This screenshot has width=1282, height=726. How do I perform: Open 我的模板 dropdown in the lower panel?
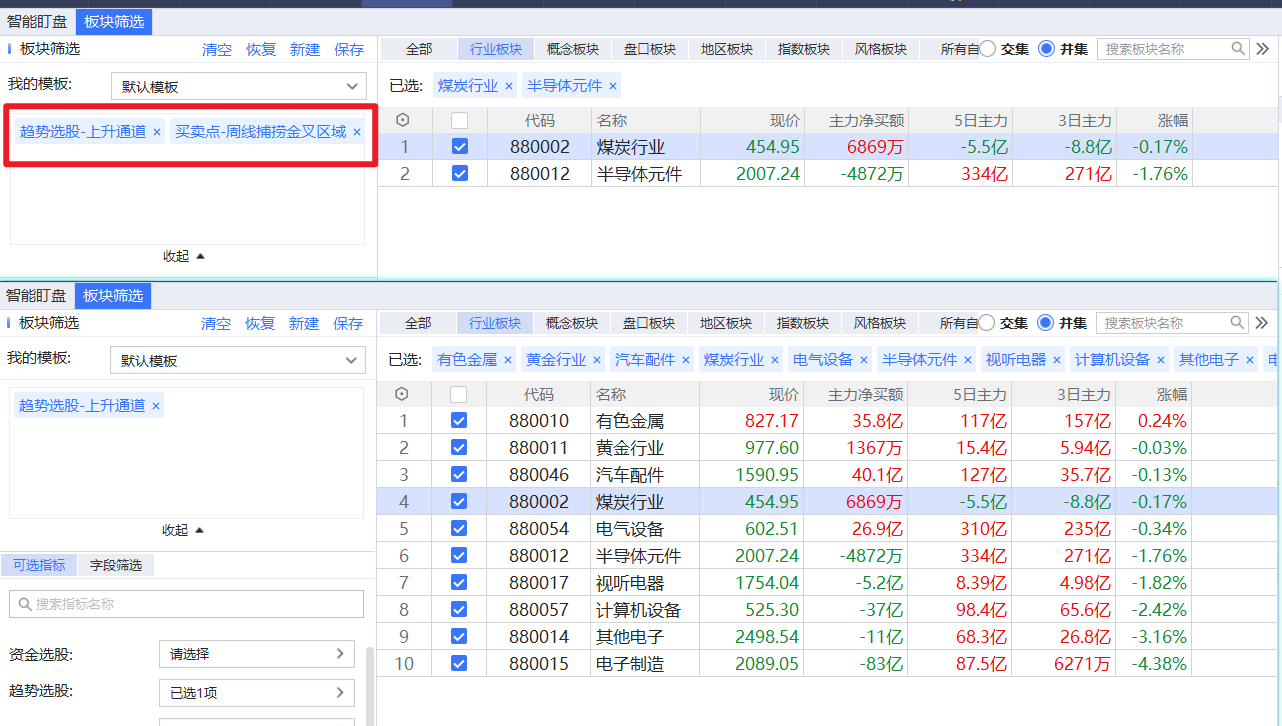(237, 360)
